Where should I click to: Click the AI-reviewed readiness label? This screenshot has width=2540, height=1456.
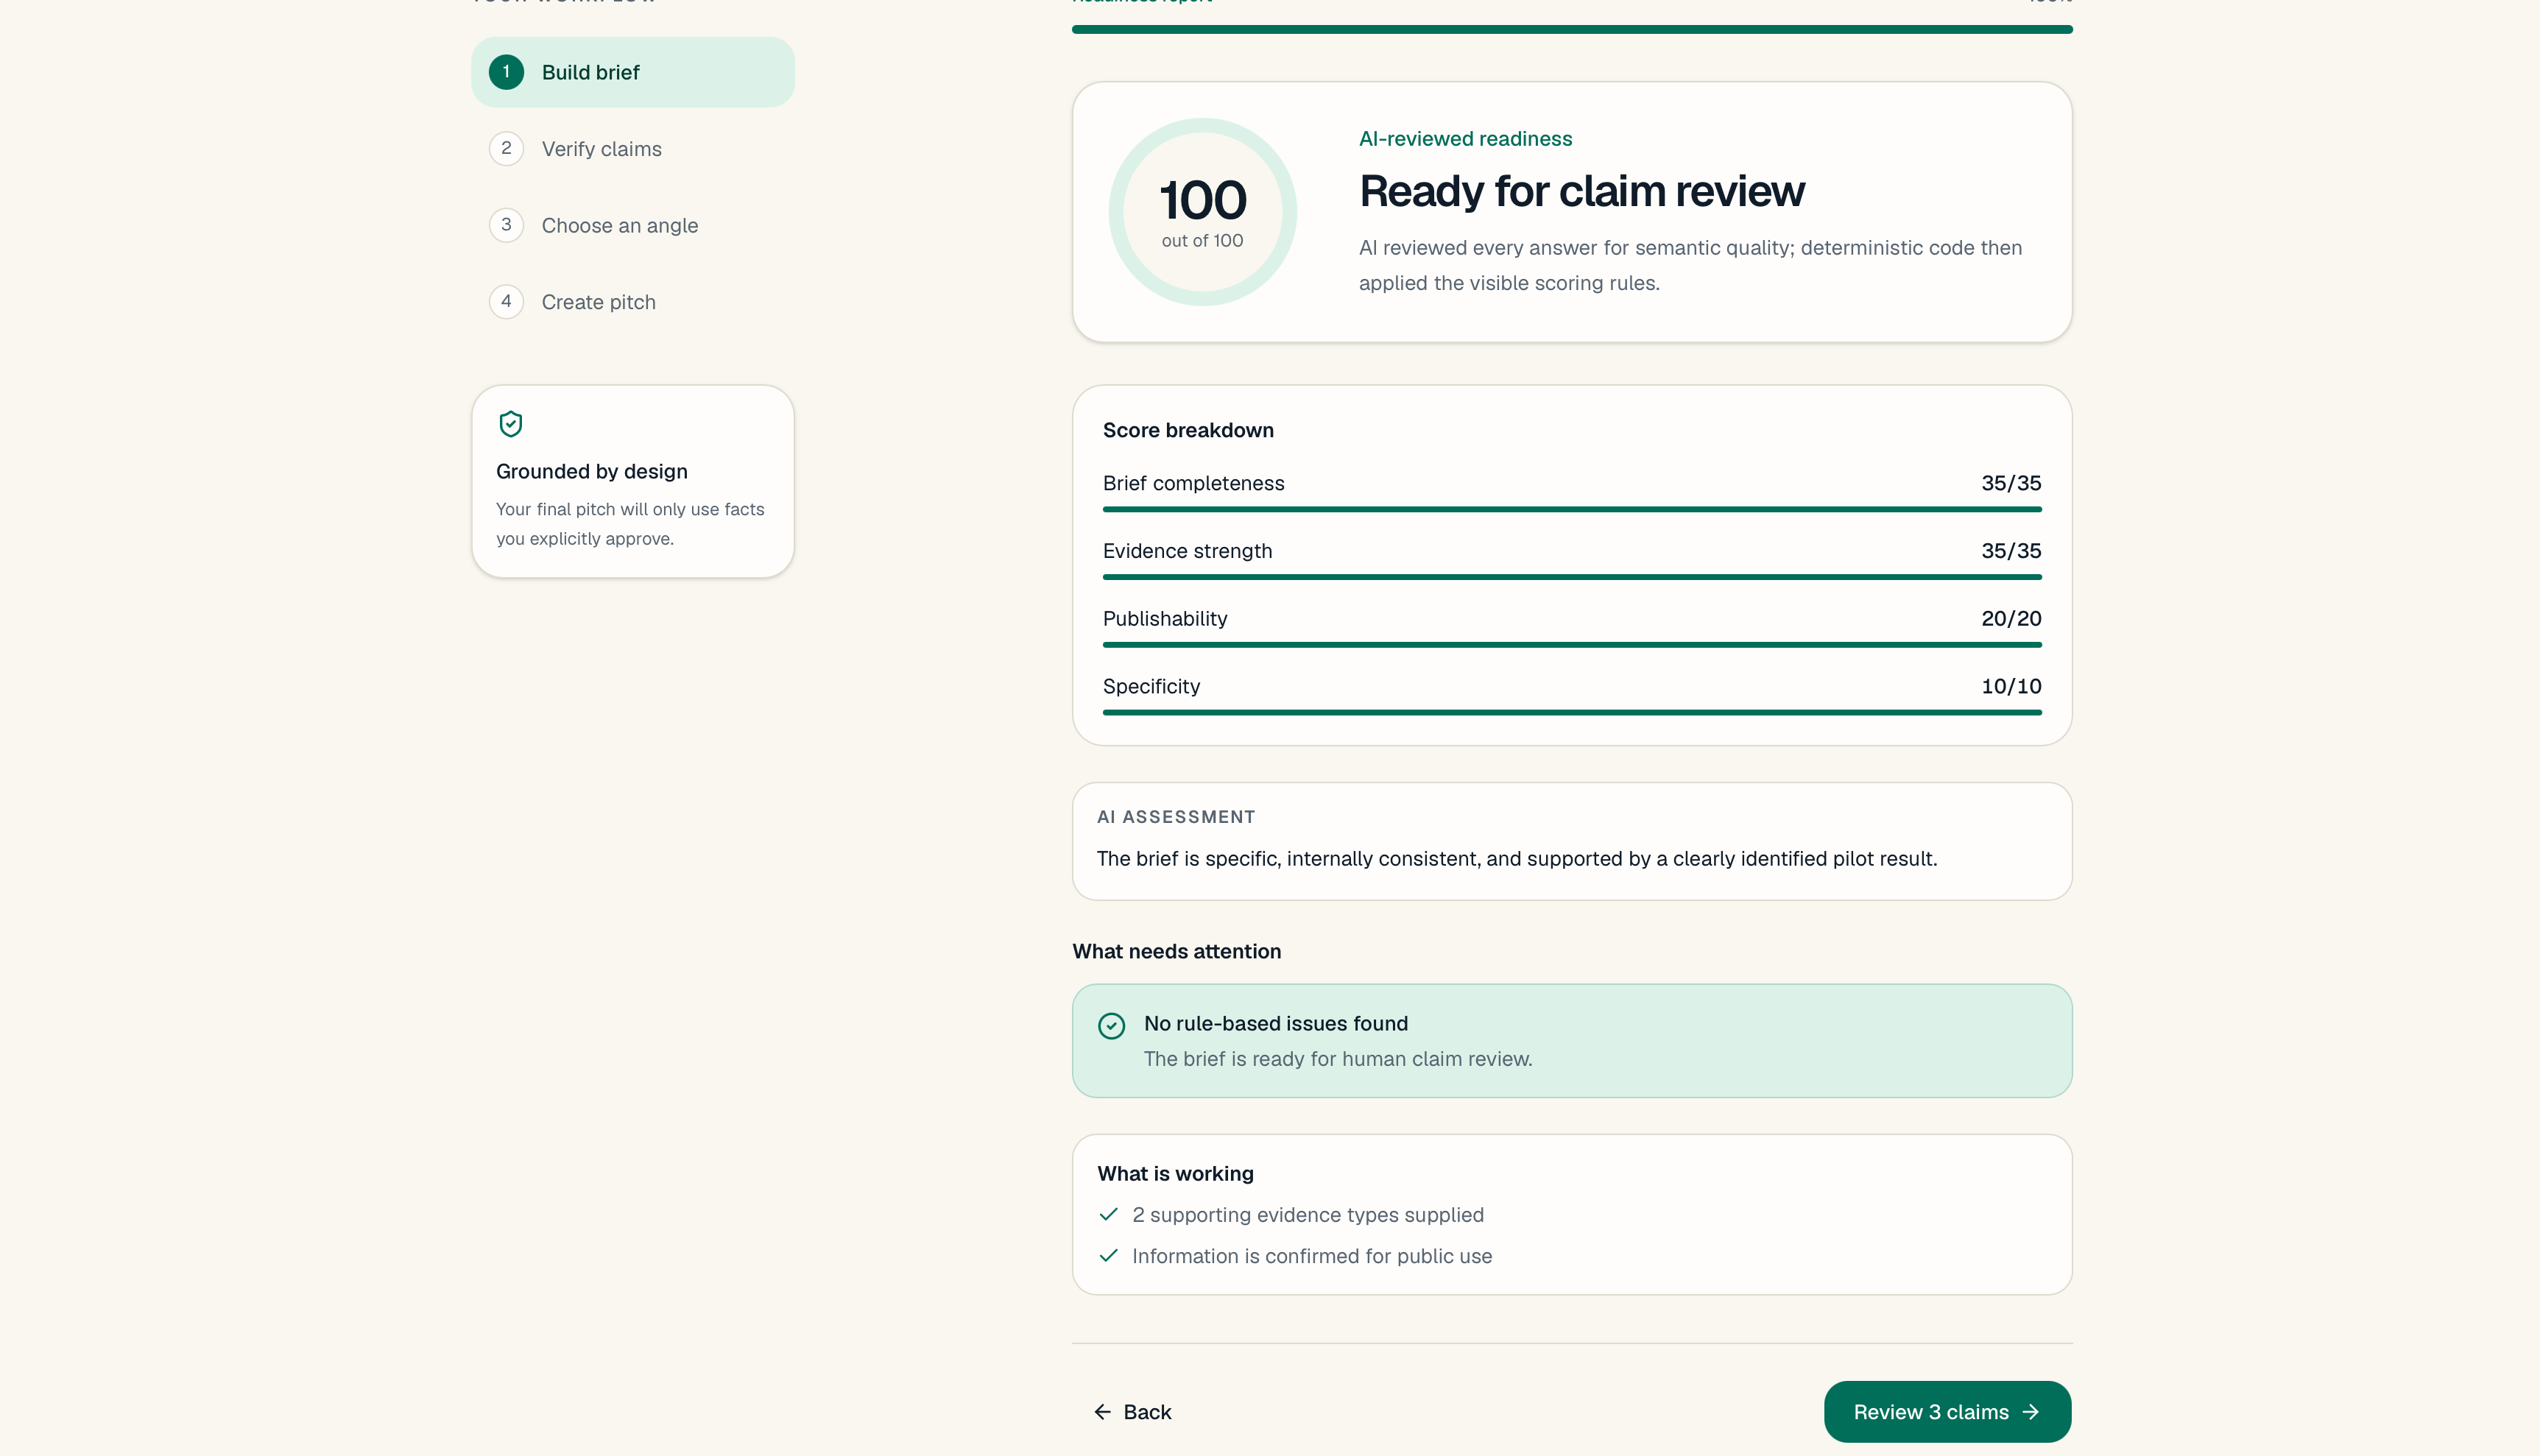1465,139
